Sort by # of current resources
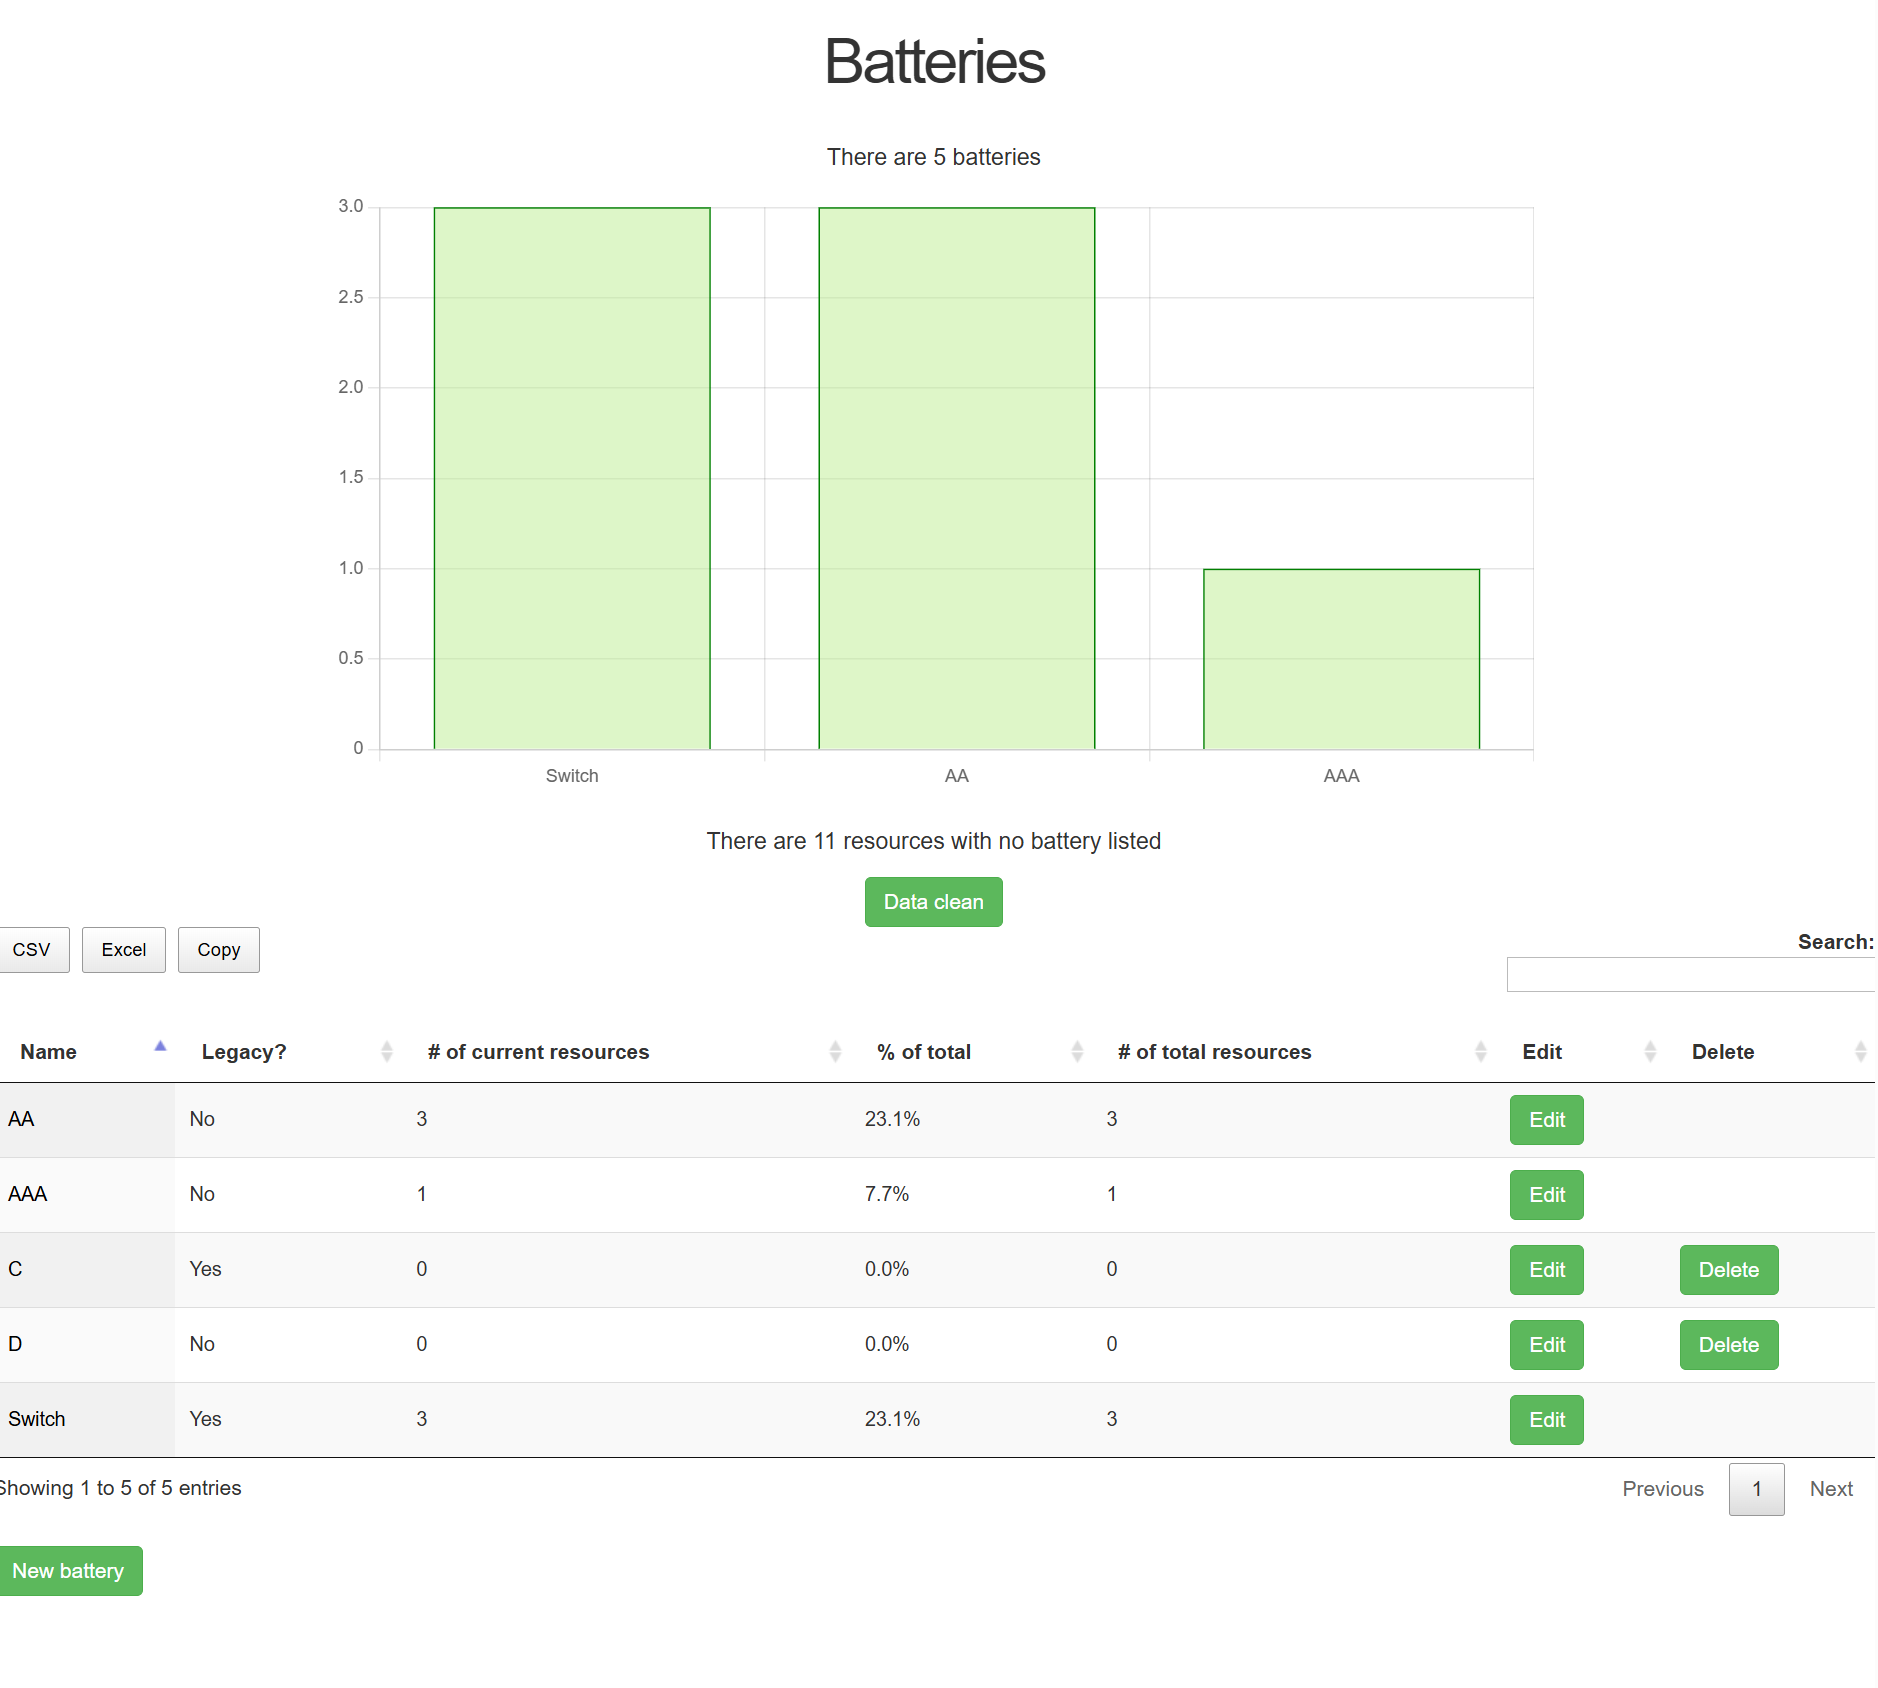This screenshot has width=1878, height=1688. 835,1052
